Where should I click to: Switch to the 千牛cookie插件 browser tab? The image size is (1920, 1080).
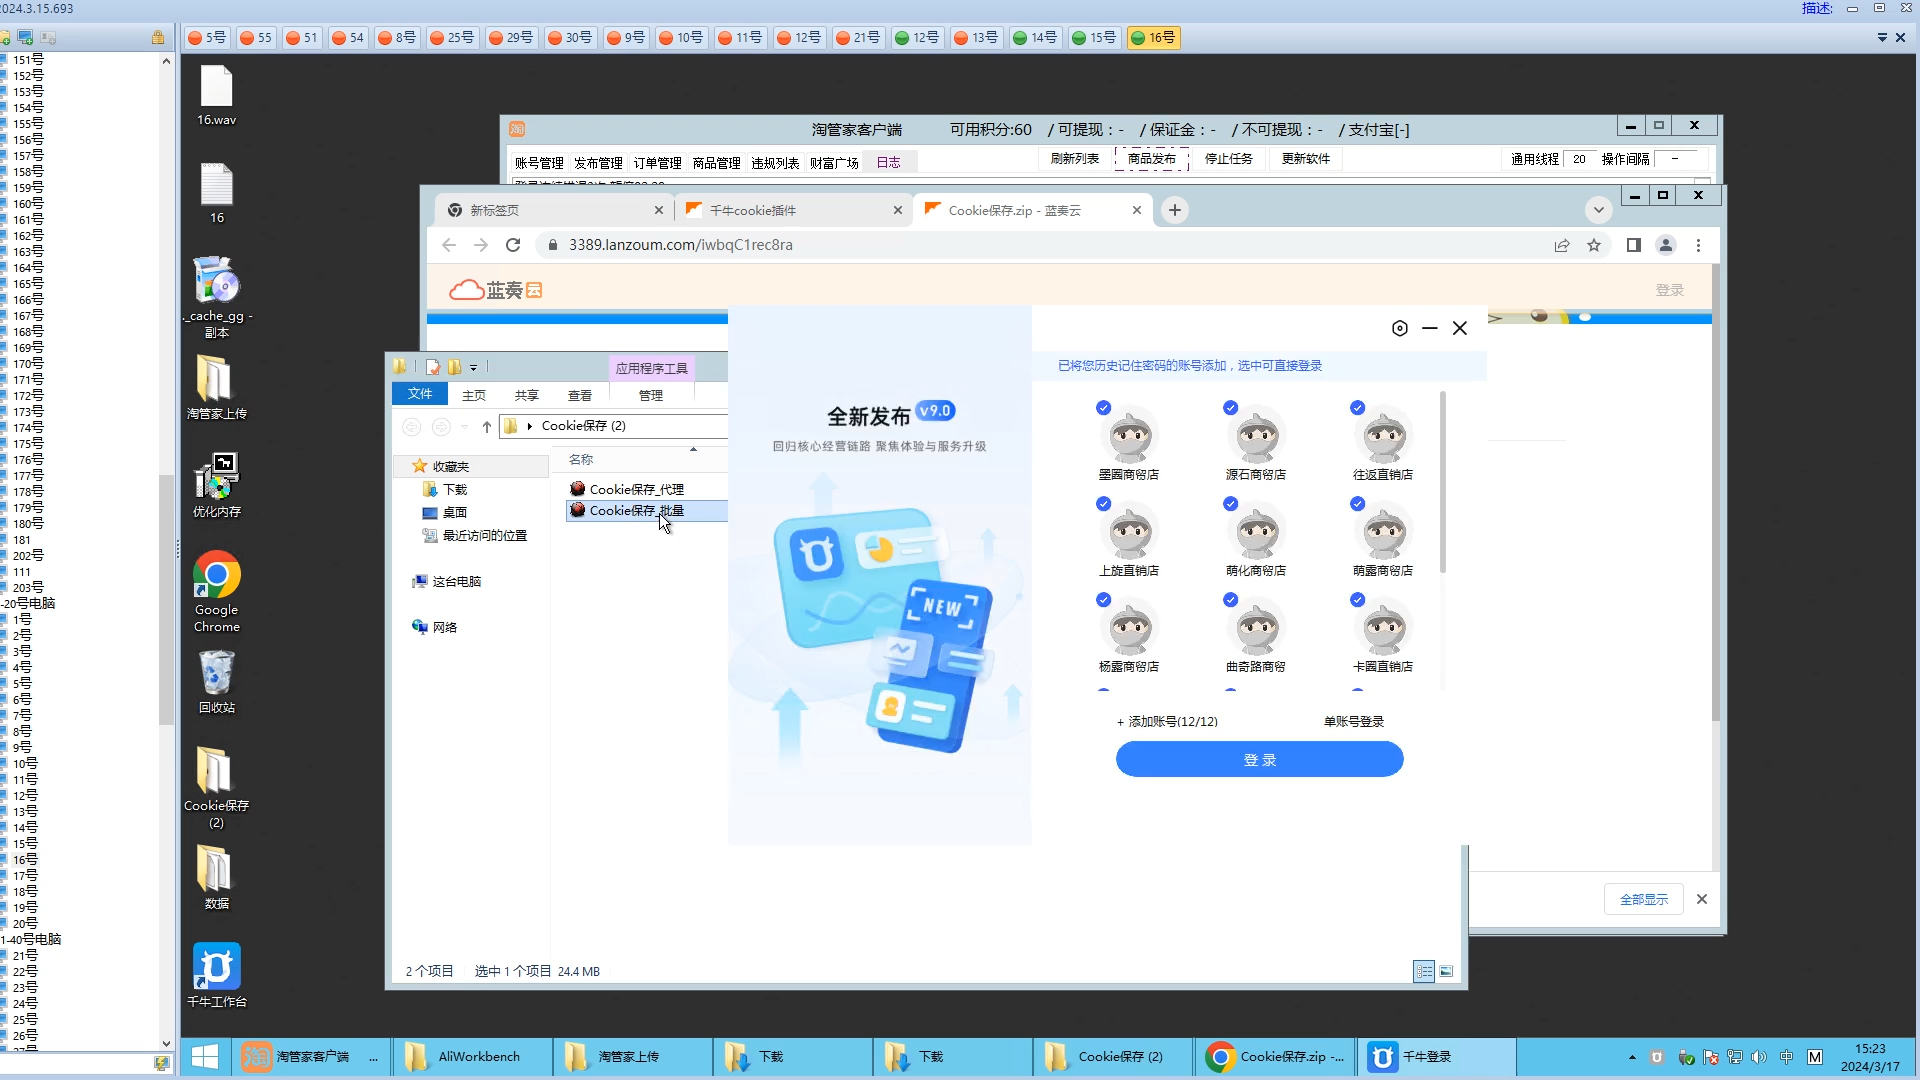[753, 210]
